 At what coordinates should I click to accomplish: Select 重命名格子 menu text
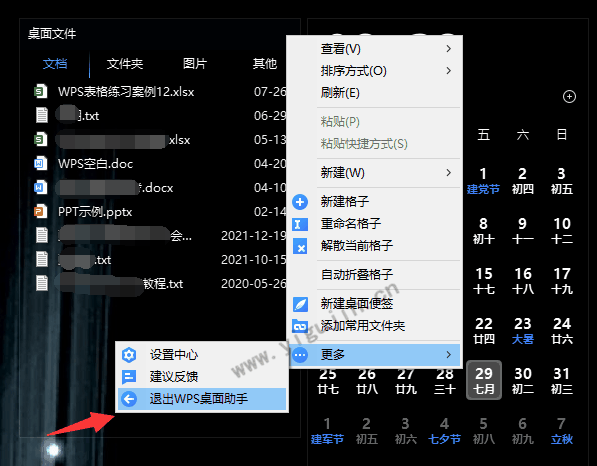(351, 224)
